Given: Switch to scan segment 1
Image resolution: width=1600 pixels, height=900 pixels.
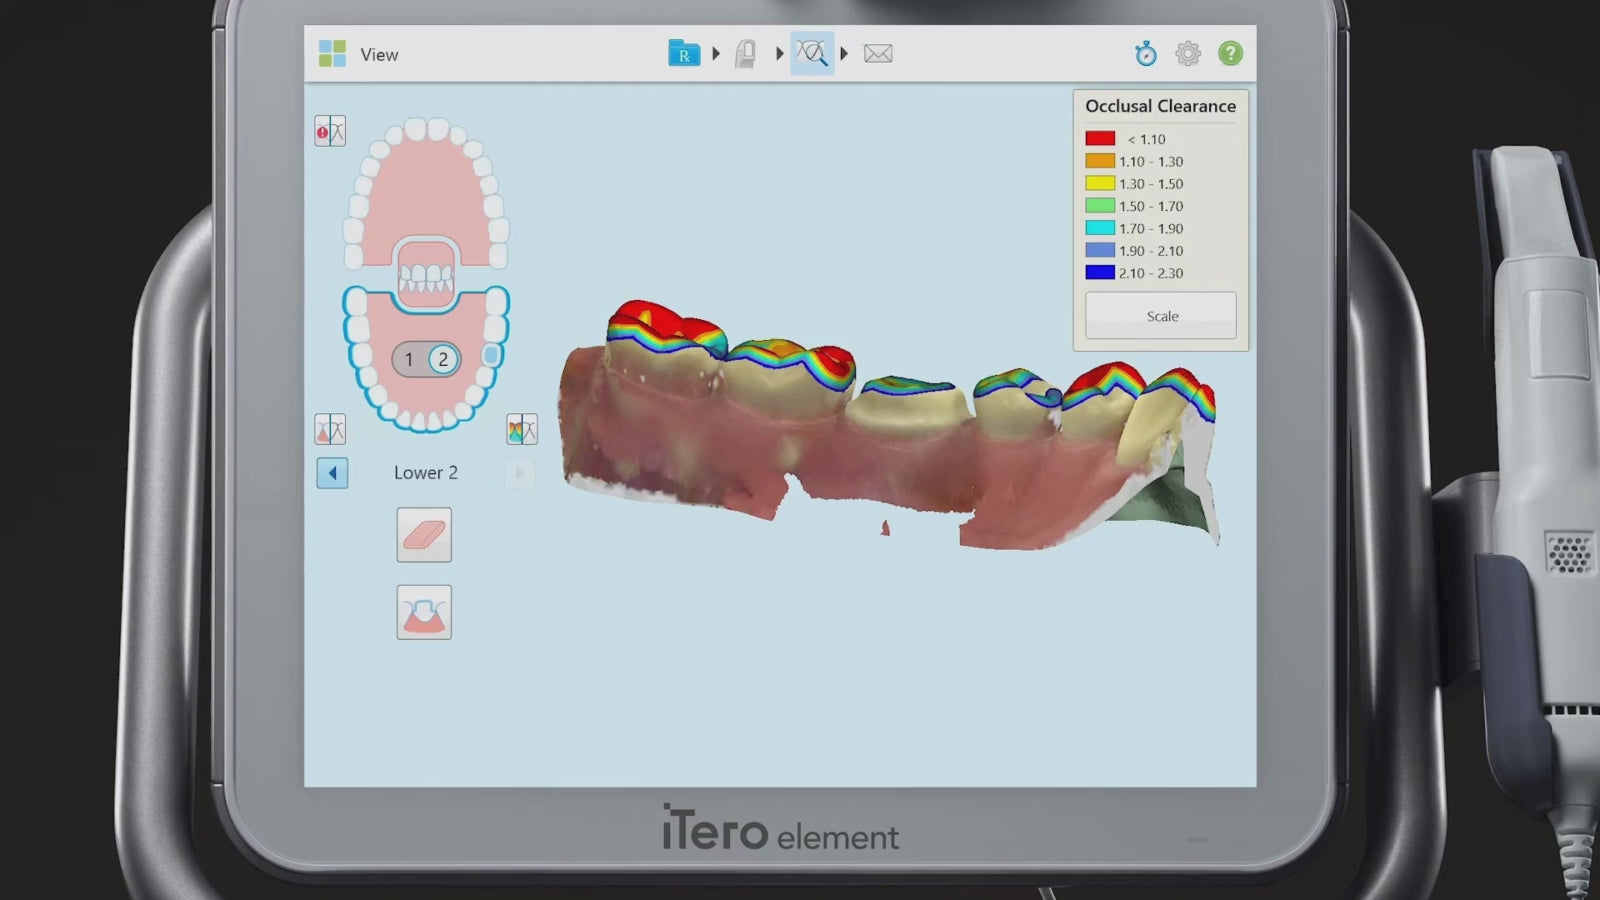Looking at the screenshot, I should pyautogui.click(x=409, y=360).
